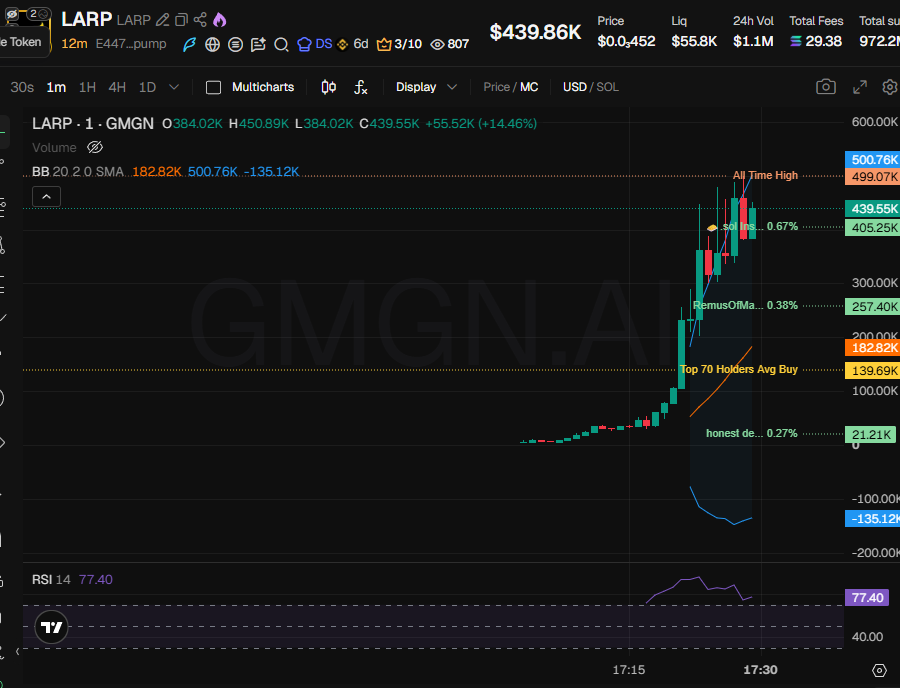Screen dimensions: 900x688
Task: Click the All Time High line label
Action: tap(765, 176)
